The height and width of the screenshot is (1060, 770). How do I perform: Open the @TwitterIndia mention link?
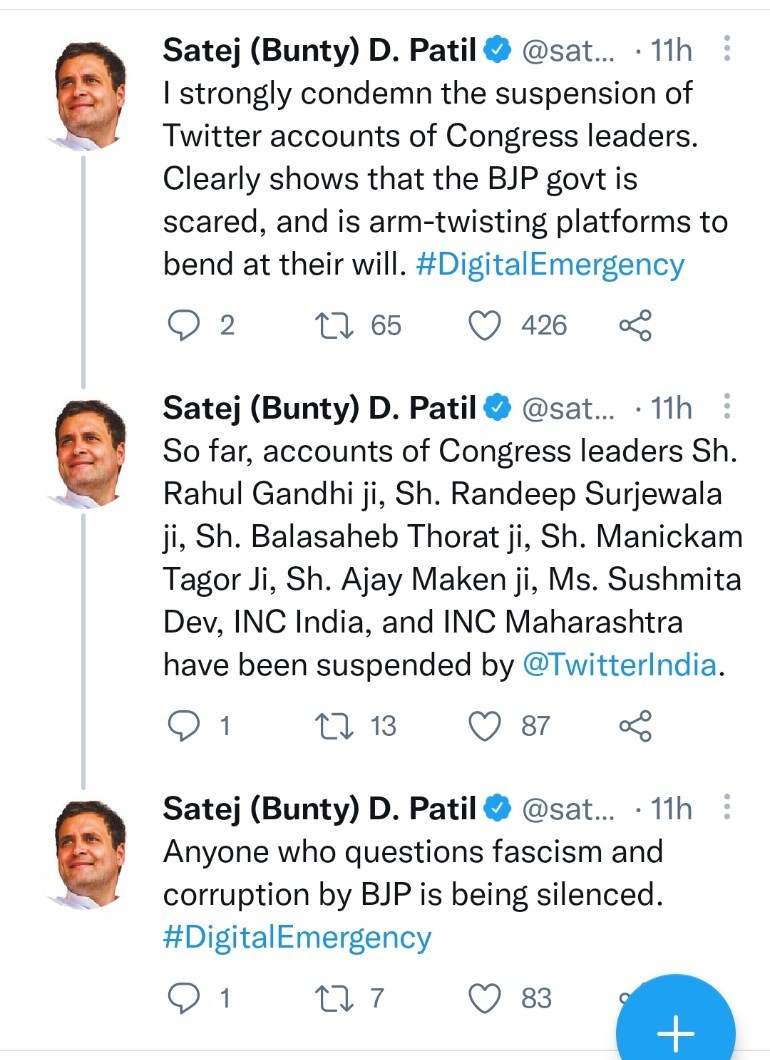pyautogui.click(x=620, y=665)
